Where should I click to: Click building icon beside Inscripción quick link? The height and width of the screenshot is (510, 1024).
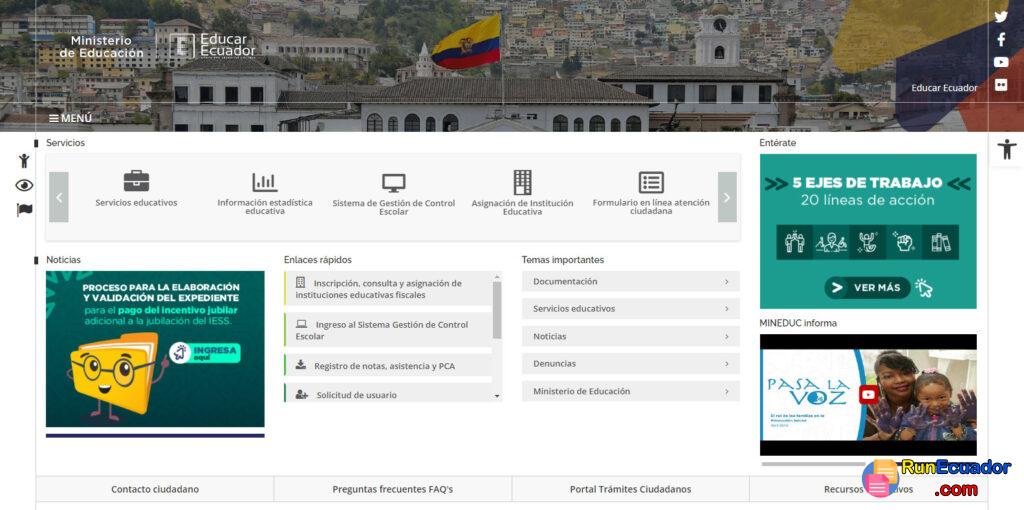pos(300,283)
